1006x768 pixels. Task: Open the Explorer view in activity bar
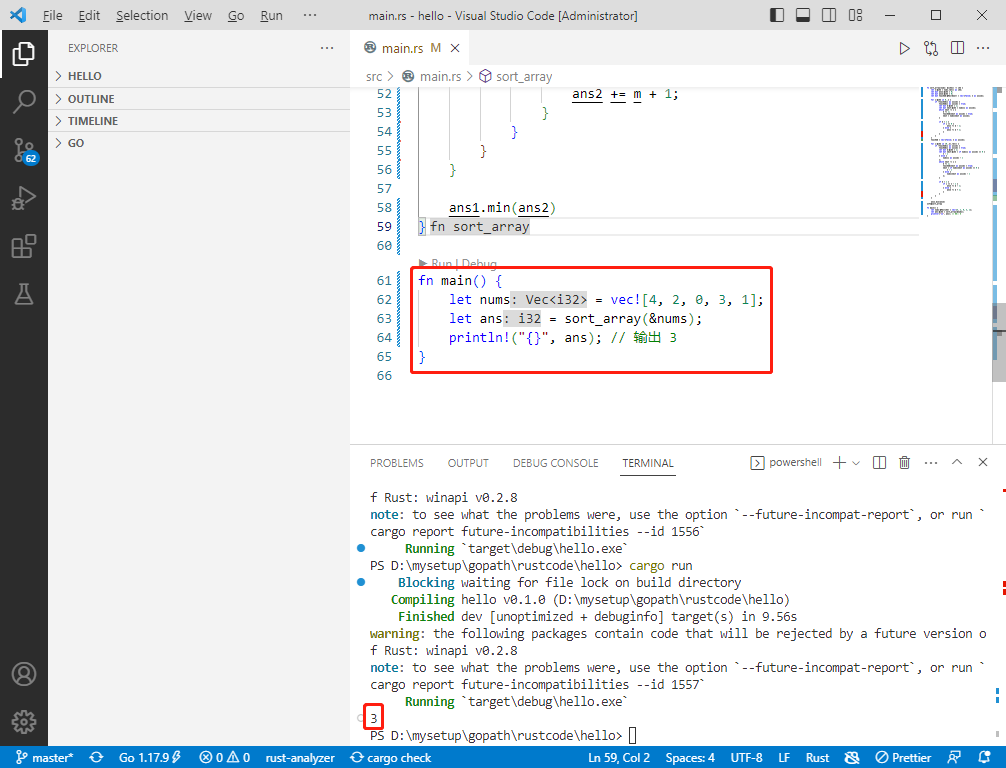coord(24,54)
